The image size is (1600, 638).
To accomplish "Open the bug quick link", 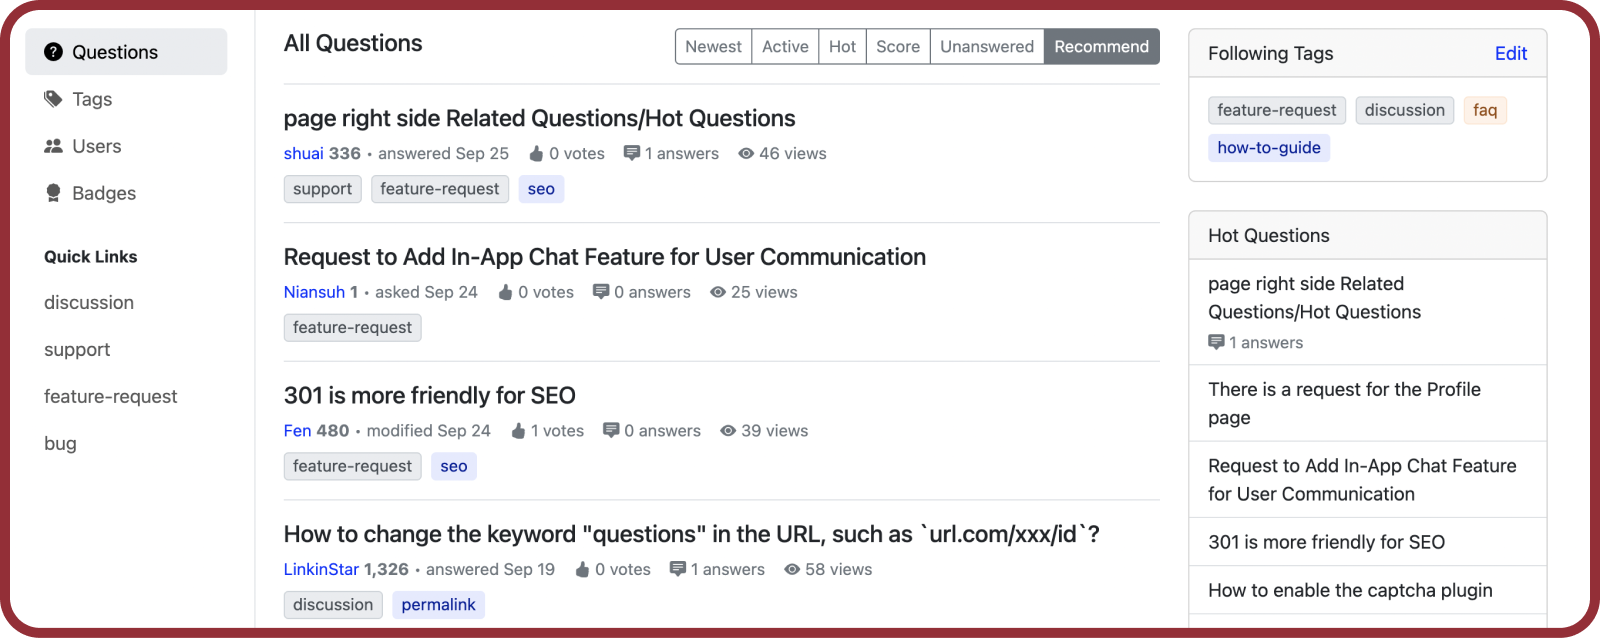I will [60, 444].
